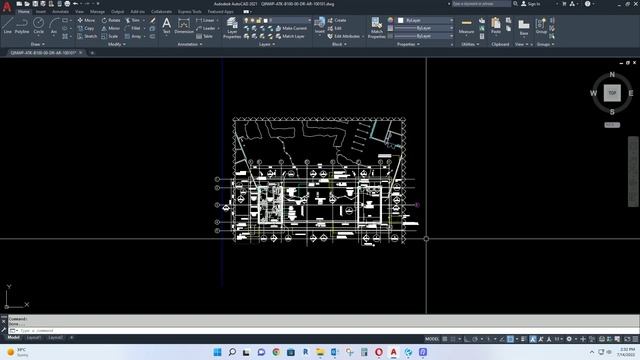
Task: Click Sign In in title bar
Action: (x=531, y=4)
